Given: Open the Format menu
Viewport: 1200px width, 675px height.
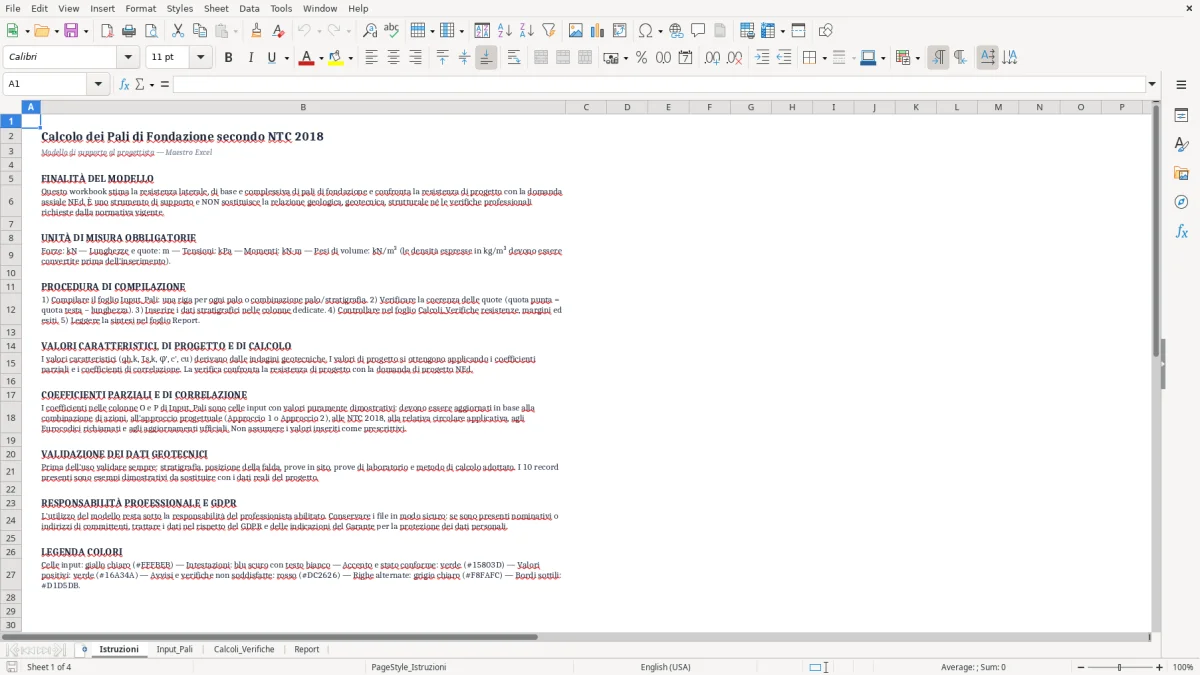Looking at the screenshot, I should [140, 8].
